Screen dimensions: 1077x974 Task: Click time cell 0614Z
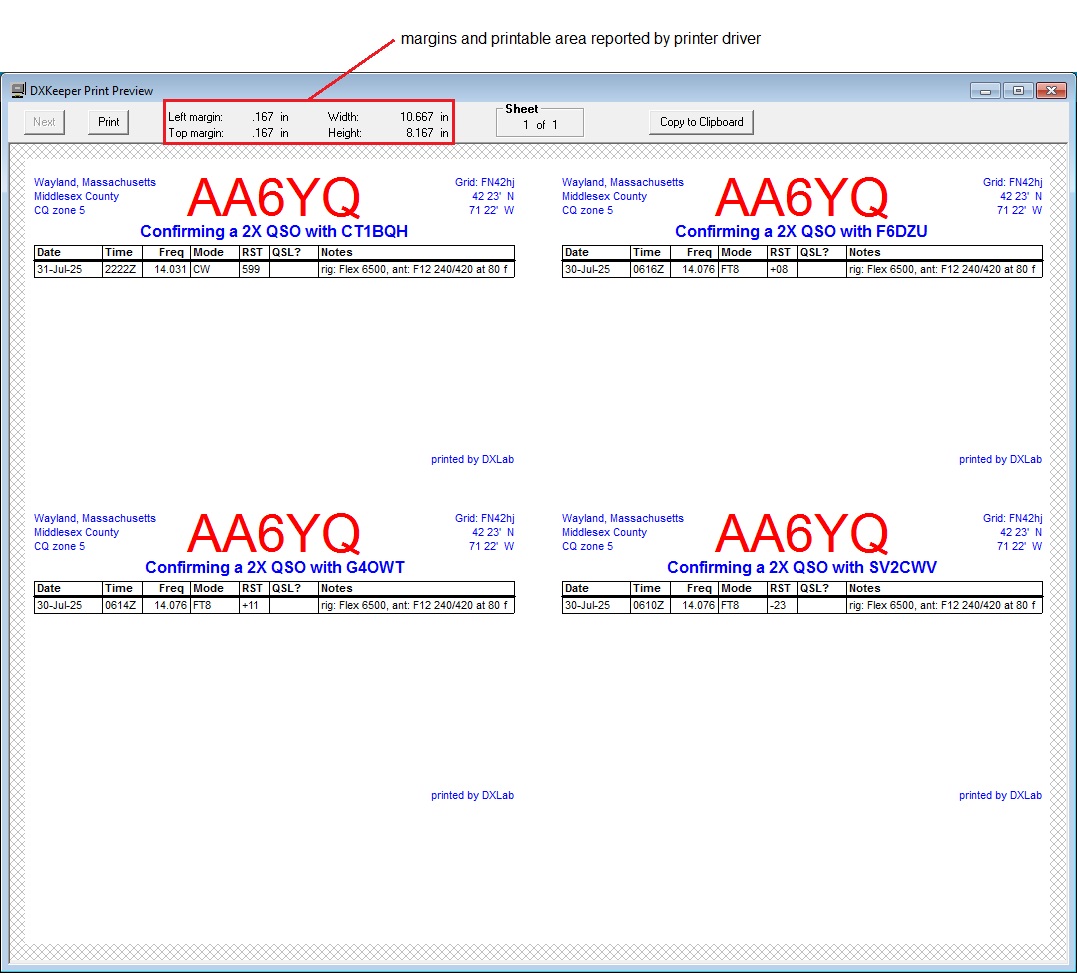(122, 605)
